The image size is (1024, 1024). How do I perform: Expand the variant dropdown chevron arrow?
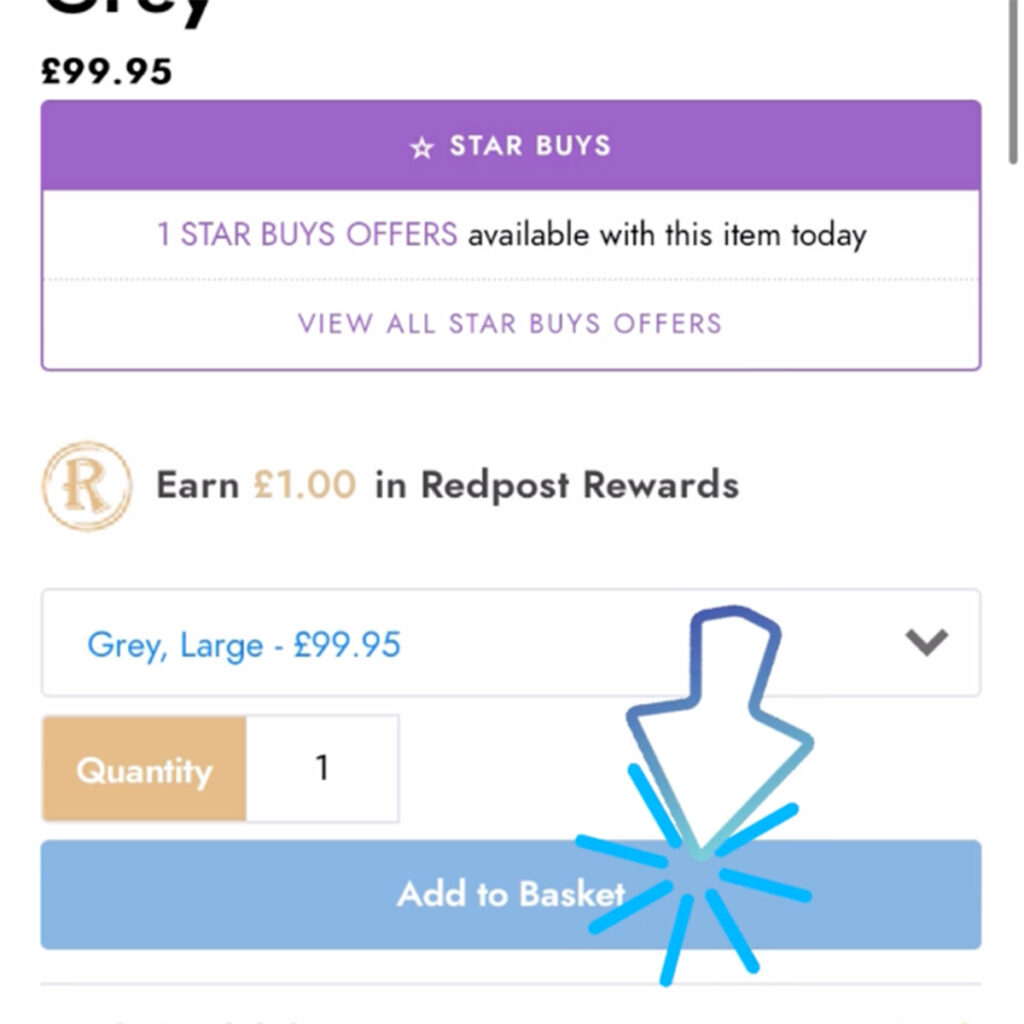[x=926, y=641]
